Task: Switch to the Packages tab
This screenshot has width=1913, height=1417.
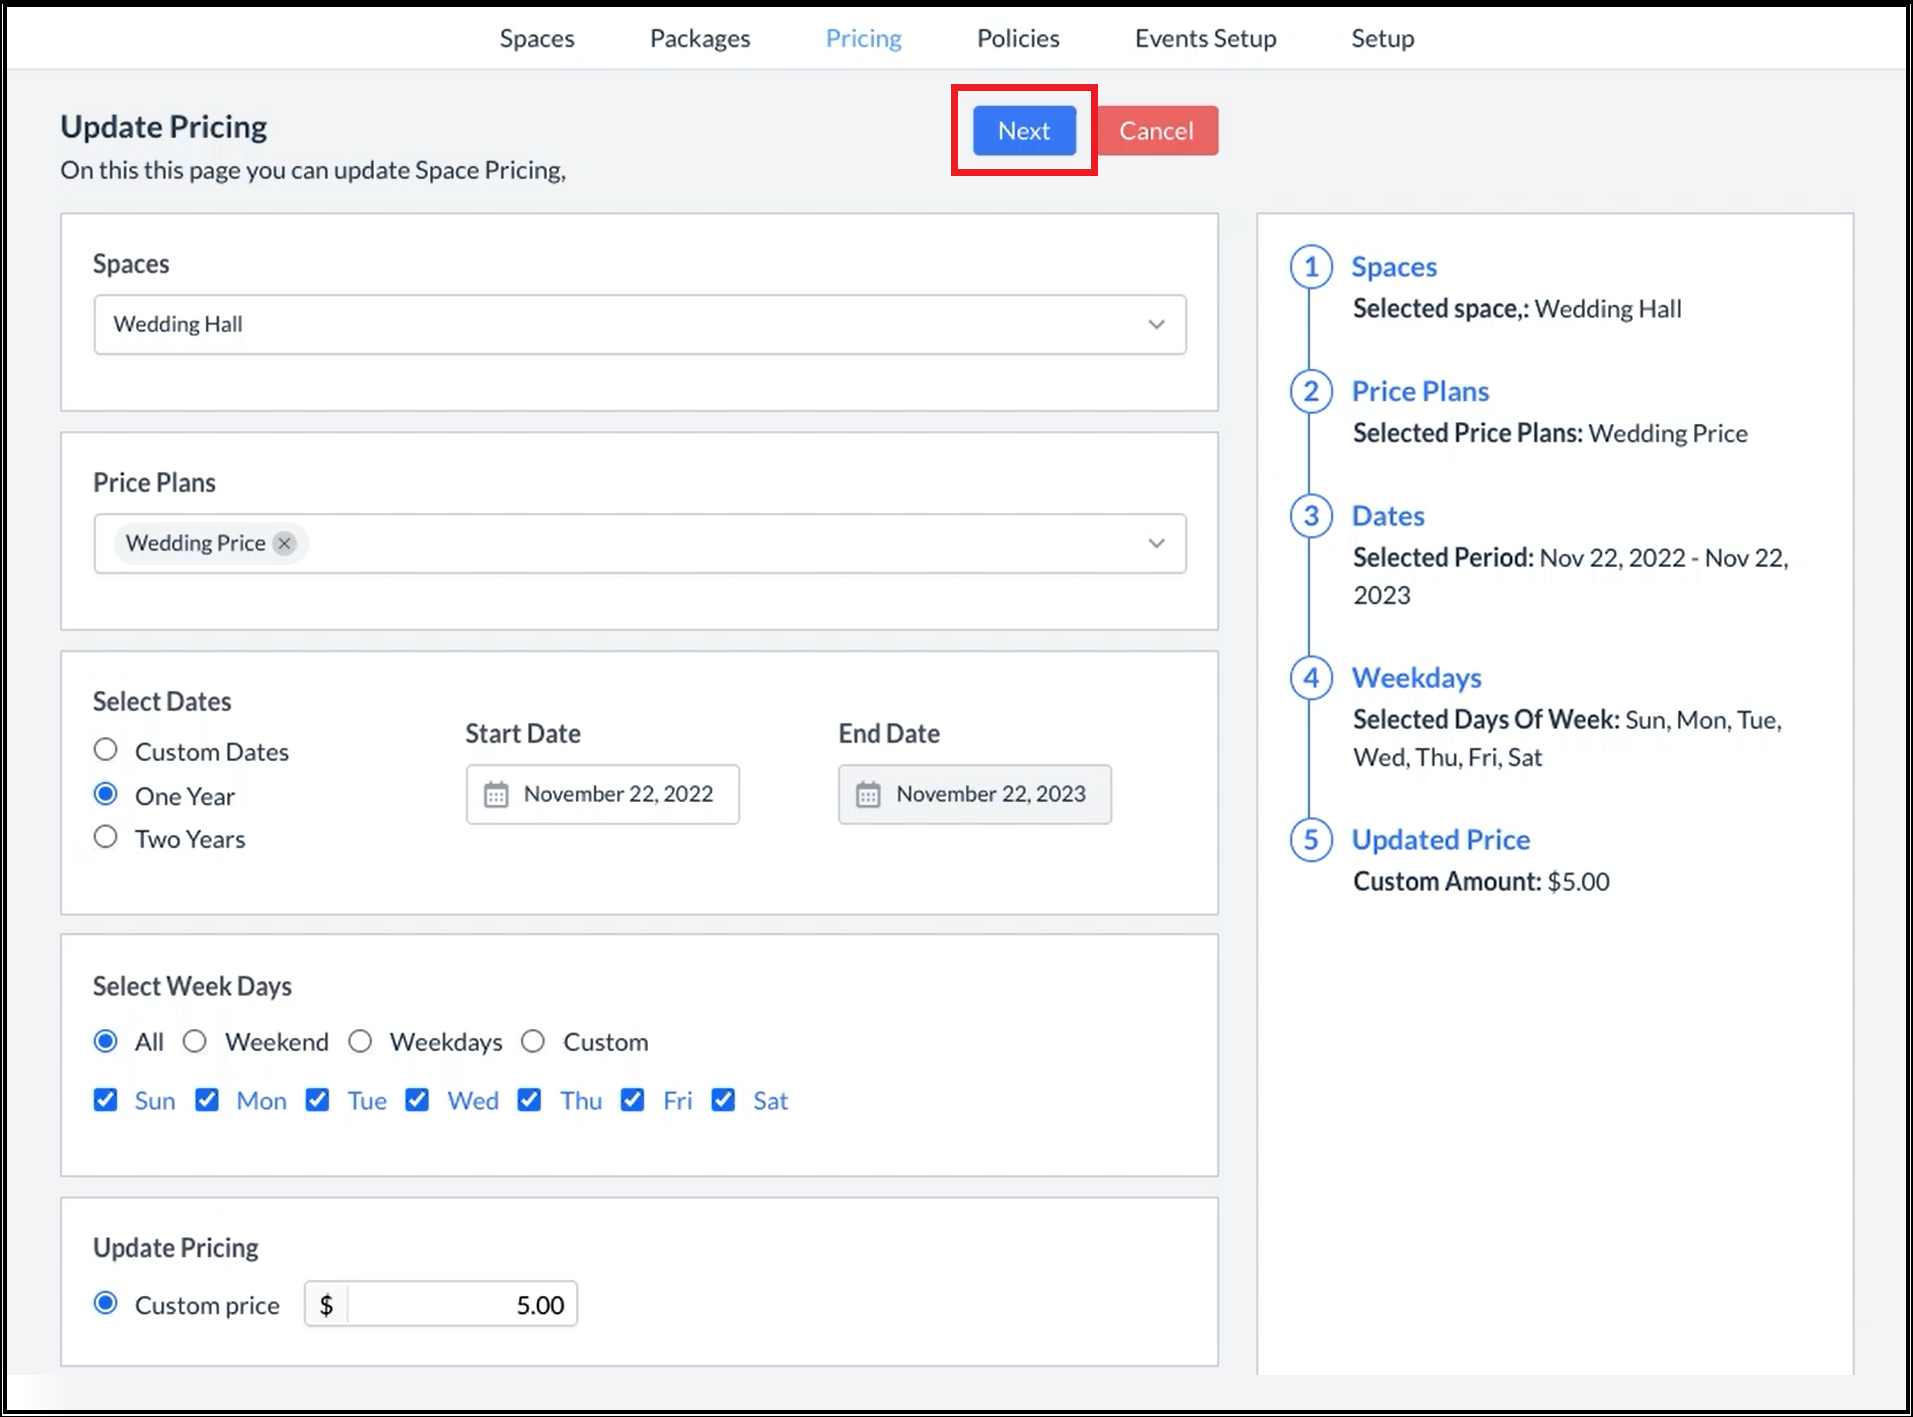Action: tap(699, 38)
